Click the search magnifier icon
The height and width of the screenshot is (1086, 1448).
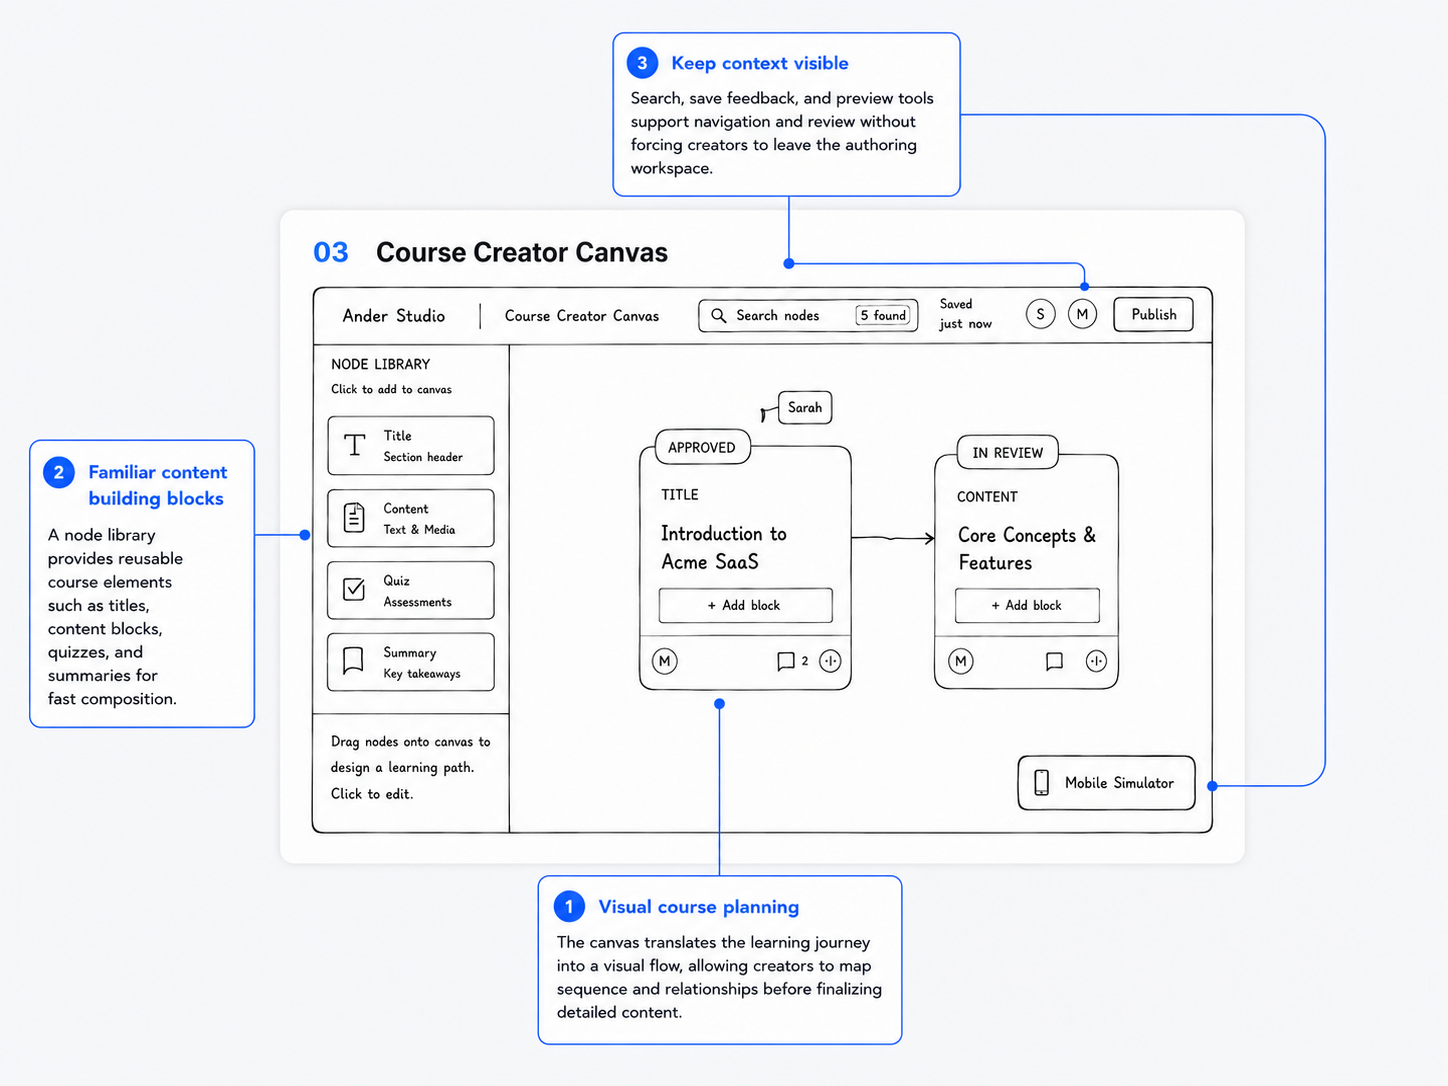tap(718, 316)
